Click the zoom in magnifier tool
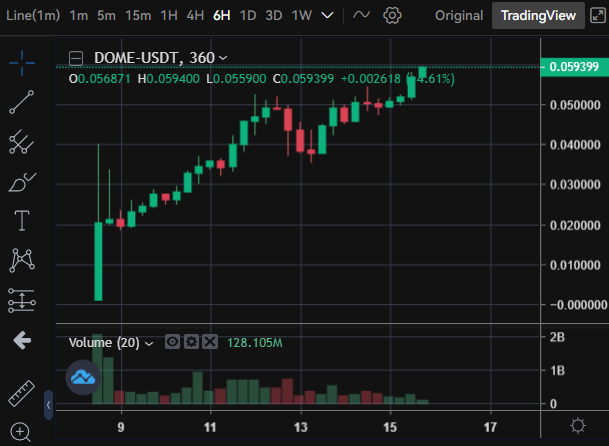The image size is (609, 446). (x=21, y=432)
